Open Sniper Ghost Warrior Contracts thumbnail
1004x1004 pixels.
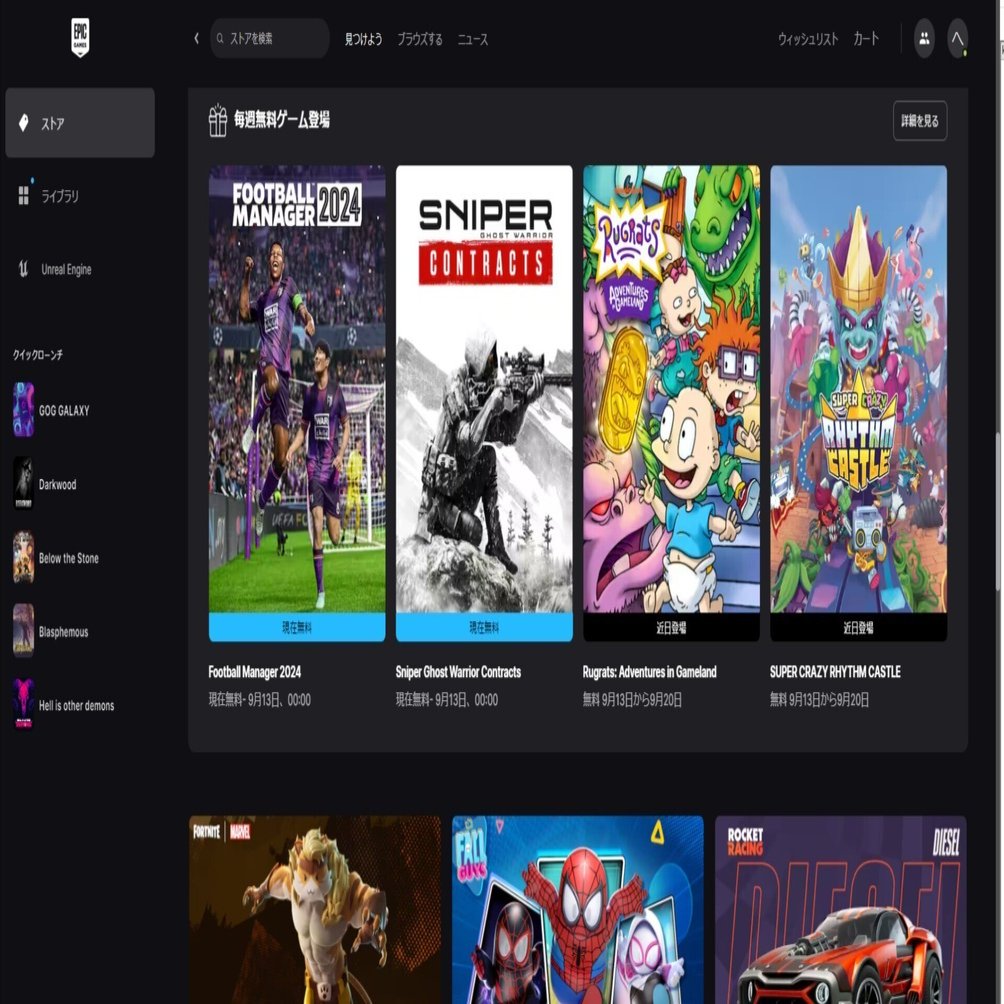tap(483, 402)
